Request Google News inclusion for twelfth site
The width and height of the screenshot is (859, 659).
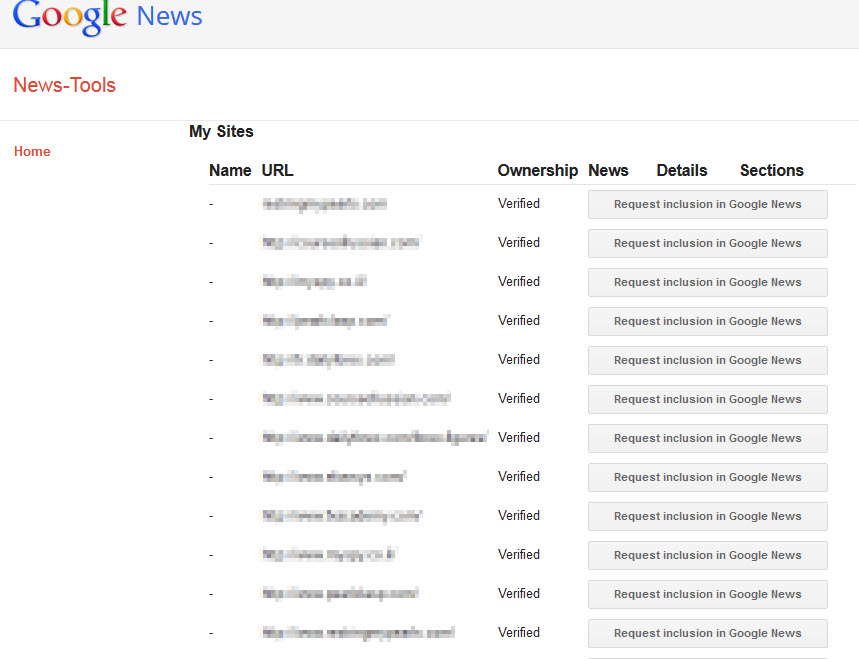[708, 633]
